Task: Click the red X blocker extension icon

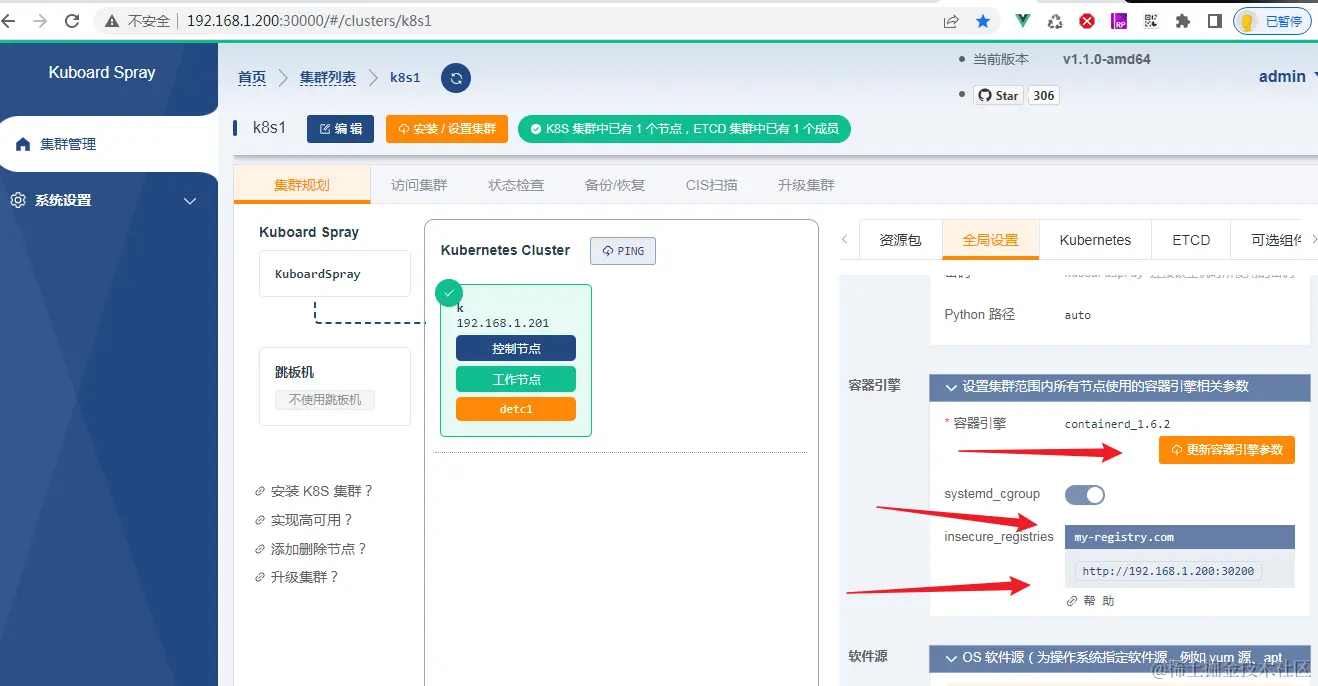Action: (1087, 20)
